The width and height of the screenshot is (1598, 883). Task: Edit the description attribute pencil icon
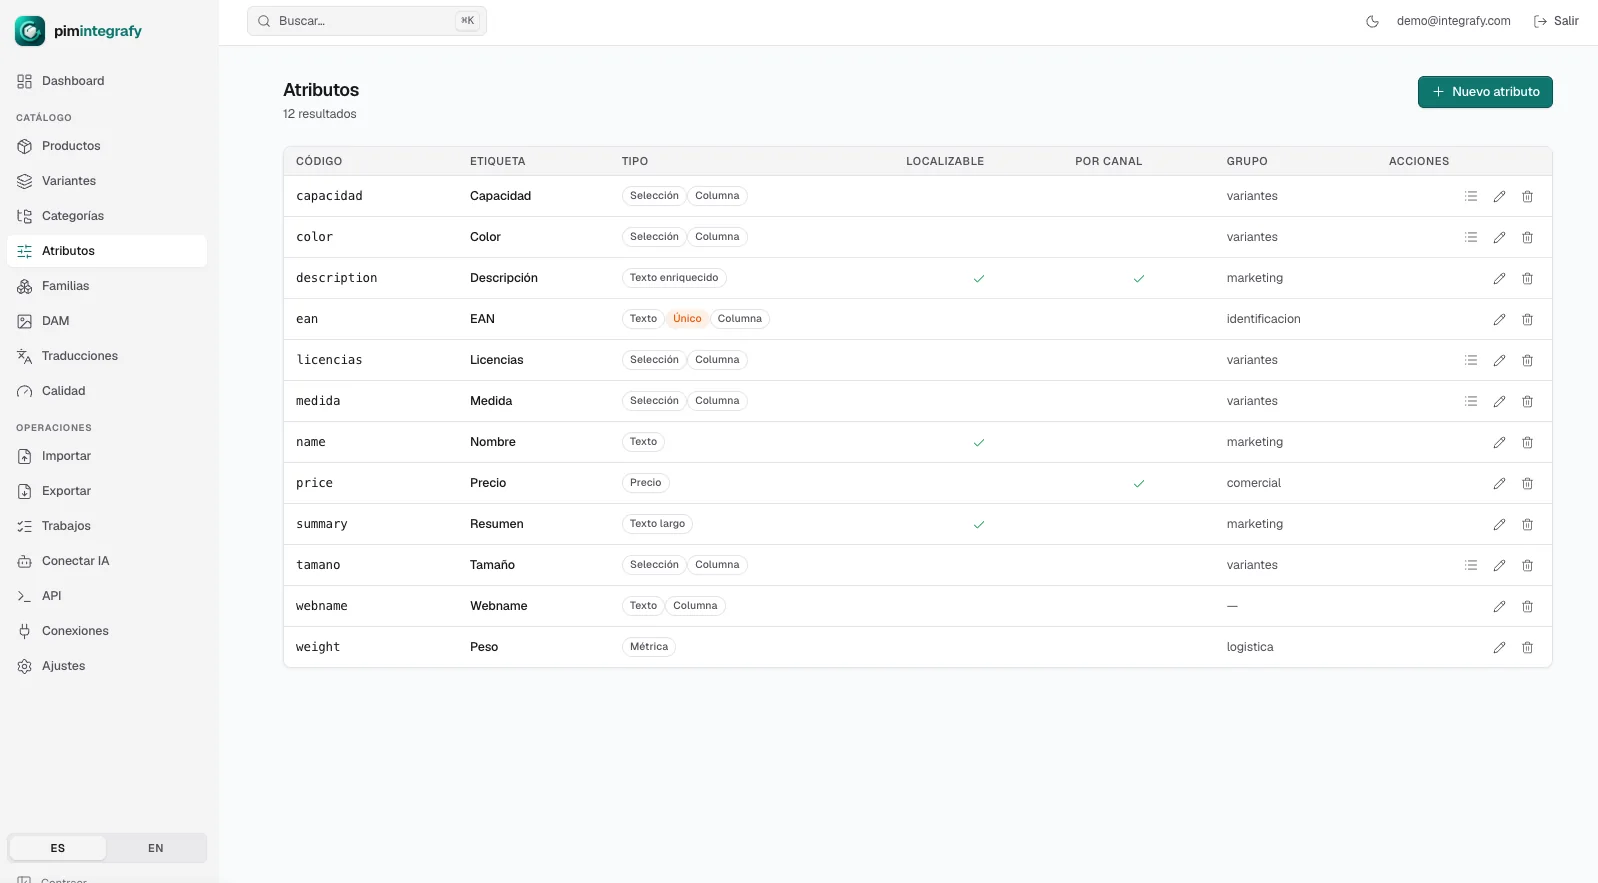pos(1499,279)
